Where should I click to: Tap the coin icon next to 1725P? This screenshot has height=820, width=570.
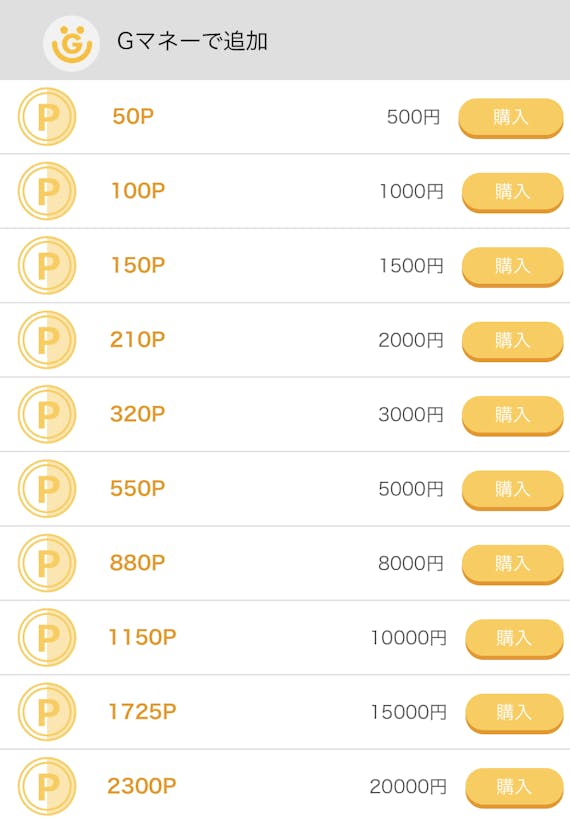click(47, 712)
